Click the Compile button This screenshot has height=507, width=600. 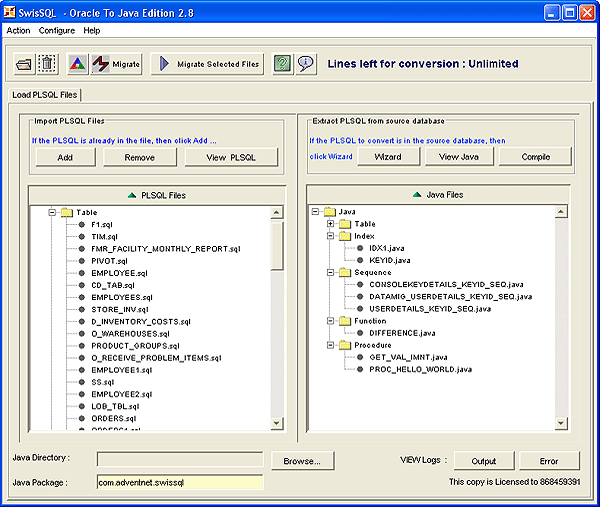(x=535, y=157)
